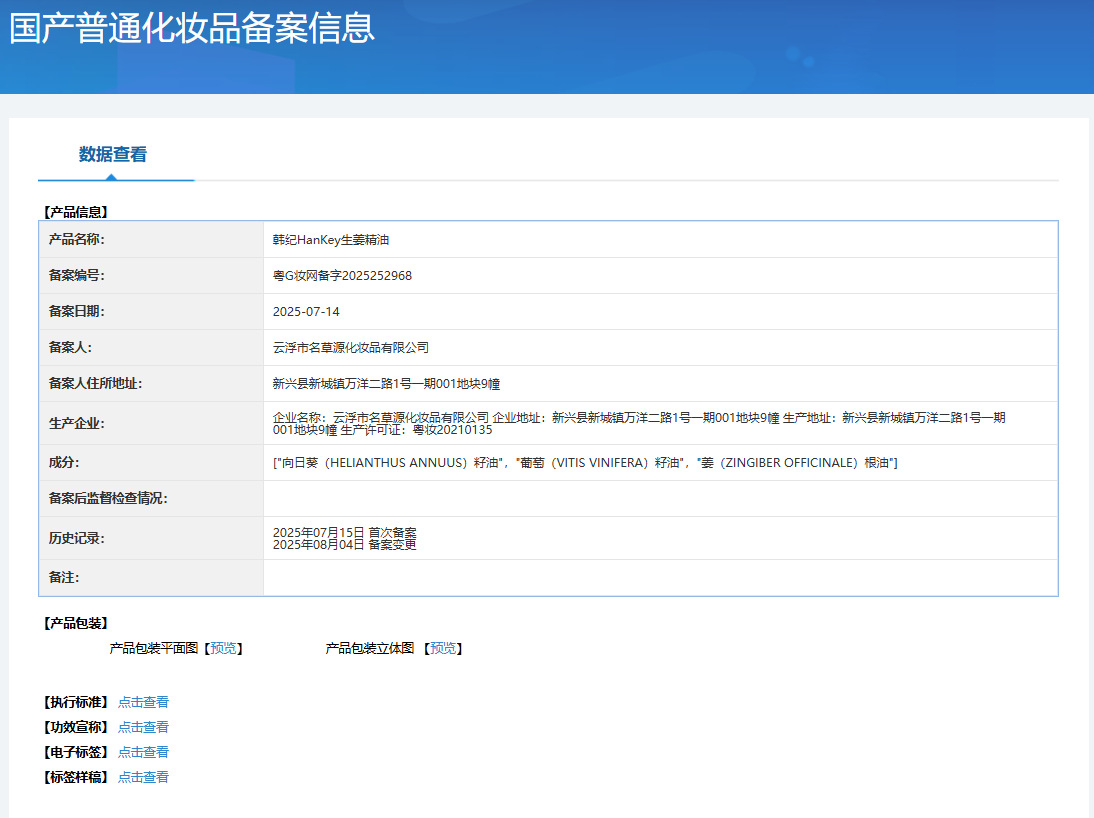The image size is (1094, 818).
Task: Select the ingredients list text
Action: (585, 463)
